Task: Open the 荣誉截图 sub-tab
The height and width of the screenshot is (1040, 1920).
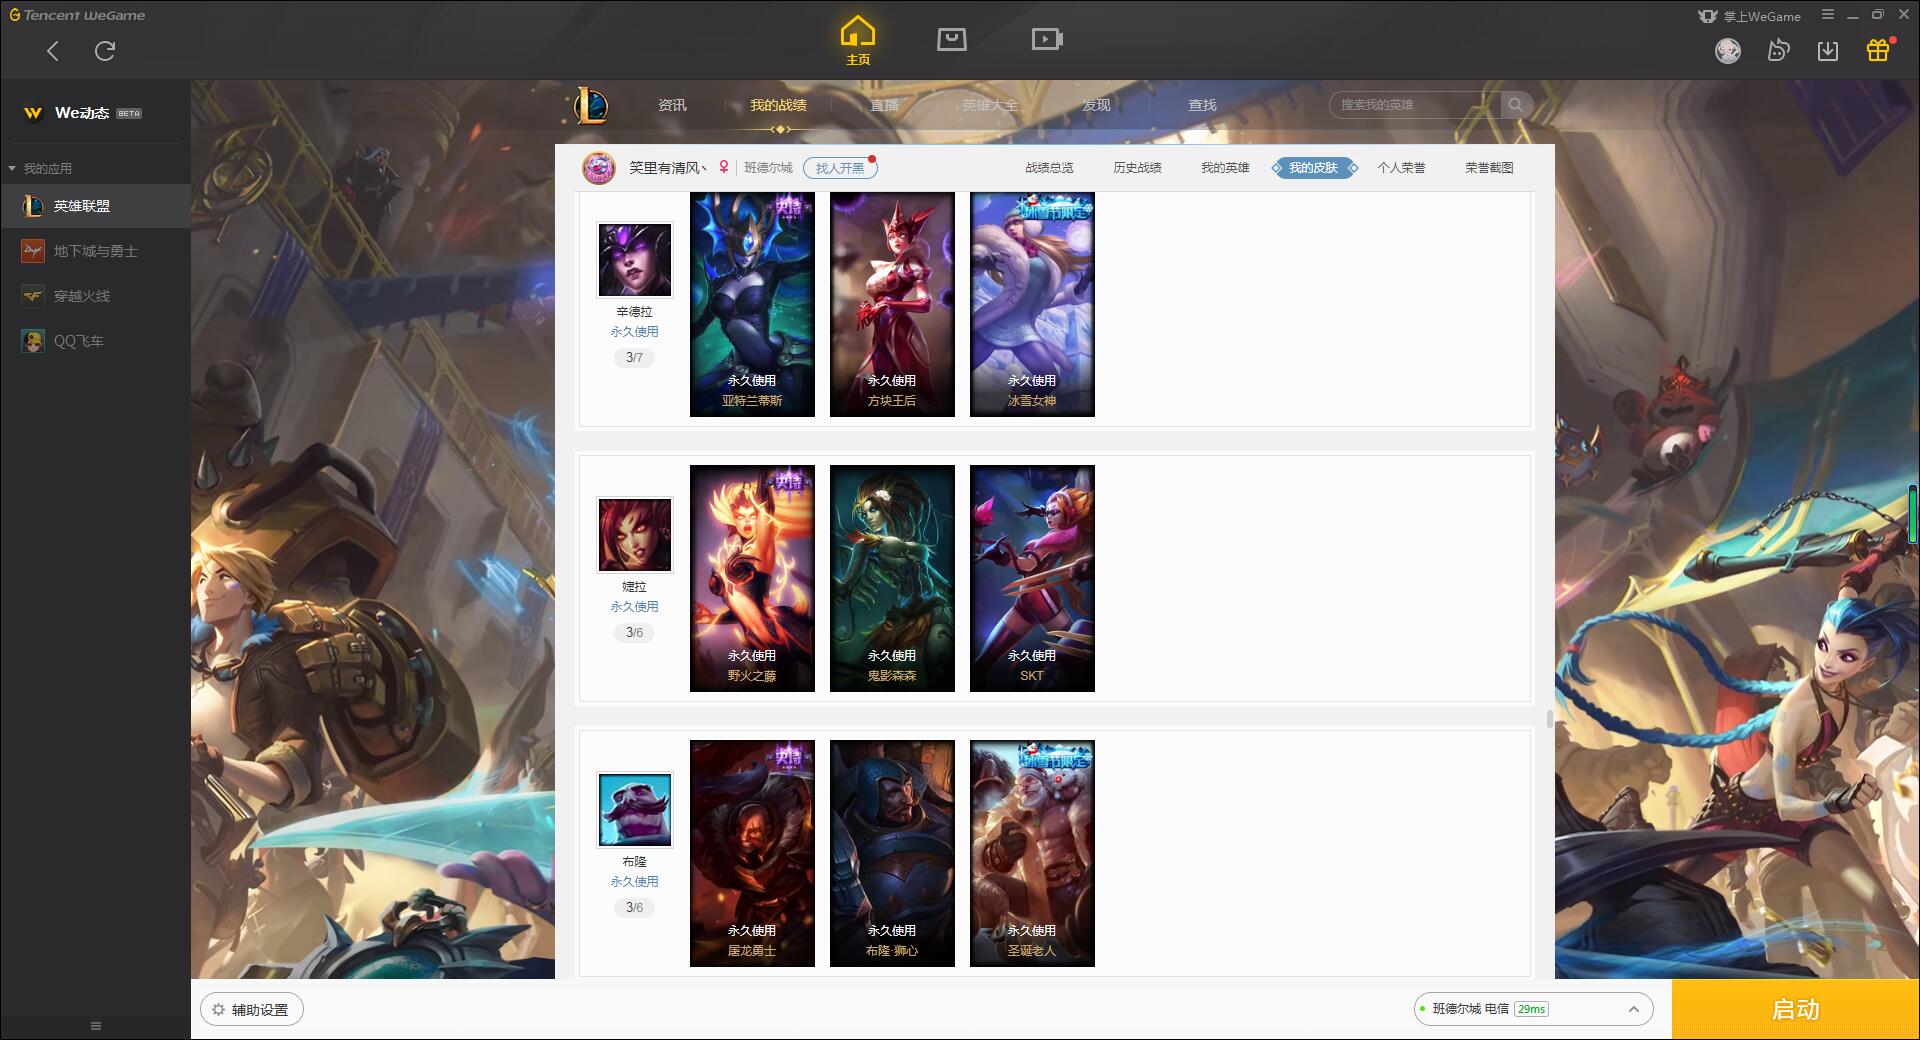Action: pos(1489,168)
